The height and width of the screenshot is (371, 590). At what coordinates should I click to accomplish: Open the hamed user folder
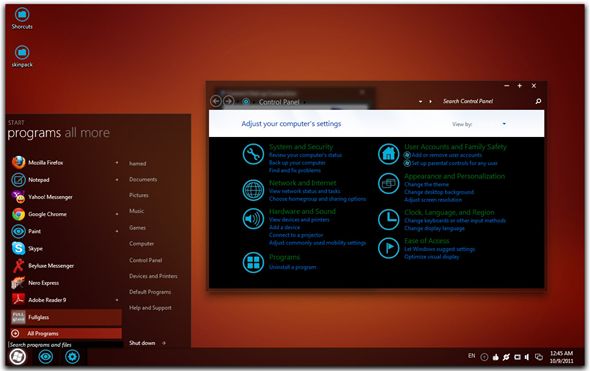138,164
